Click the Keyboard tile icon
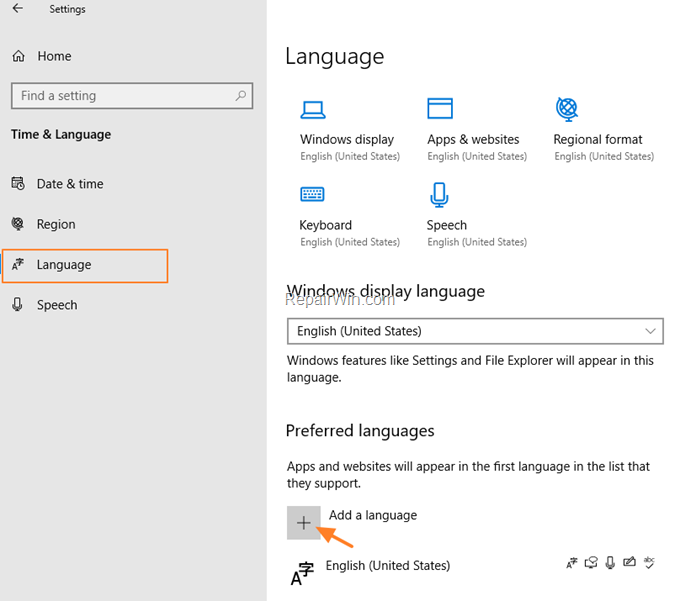This screenshot has width=680, height=601. pyautogui.click(x=312, y=194)
